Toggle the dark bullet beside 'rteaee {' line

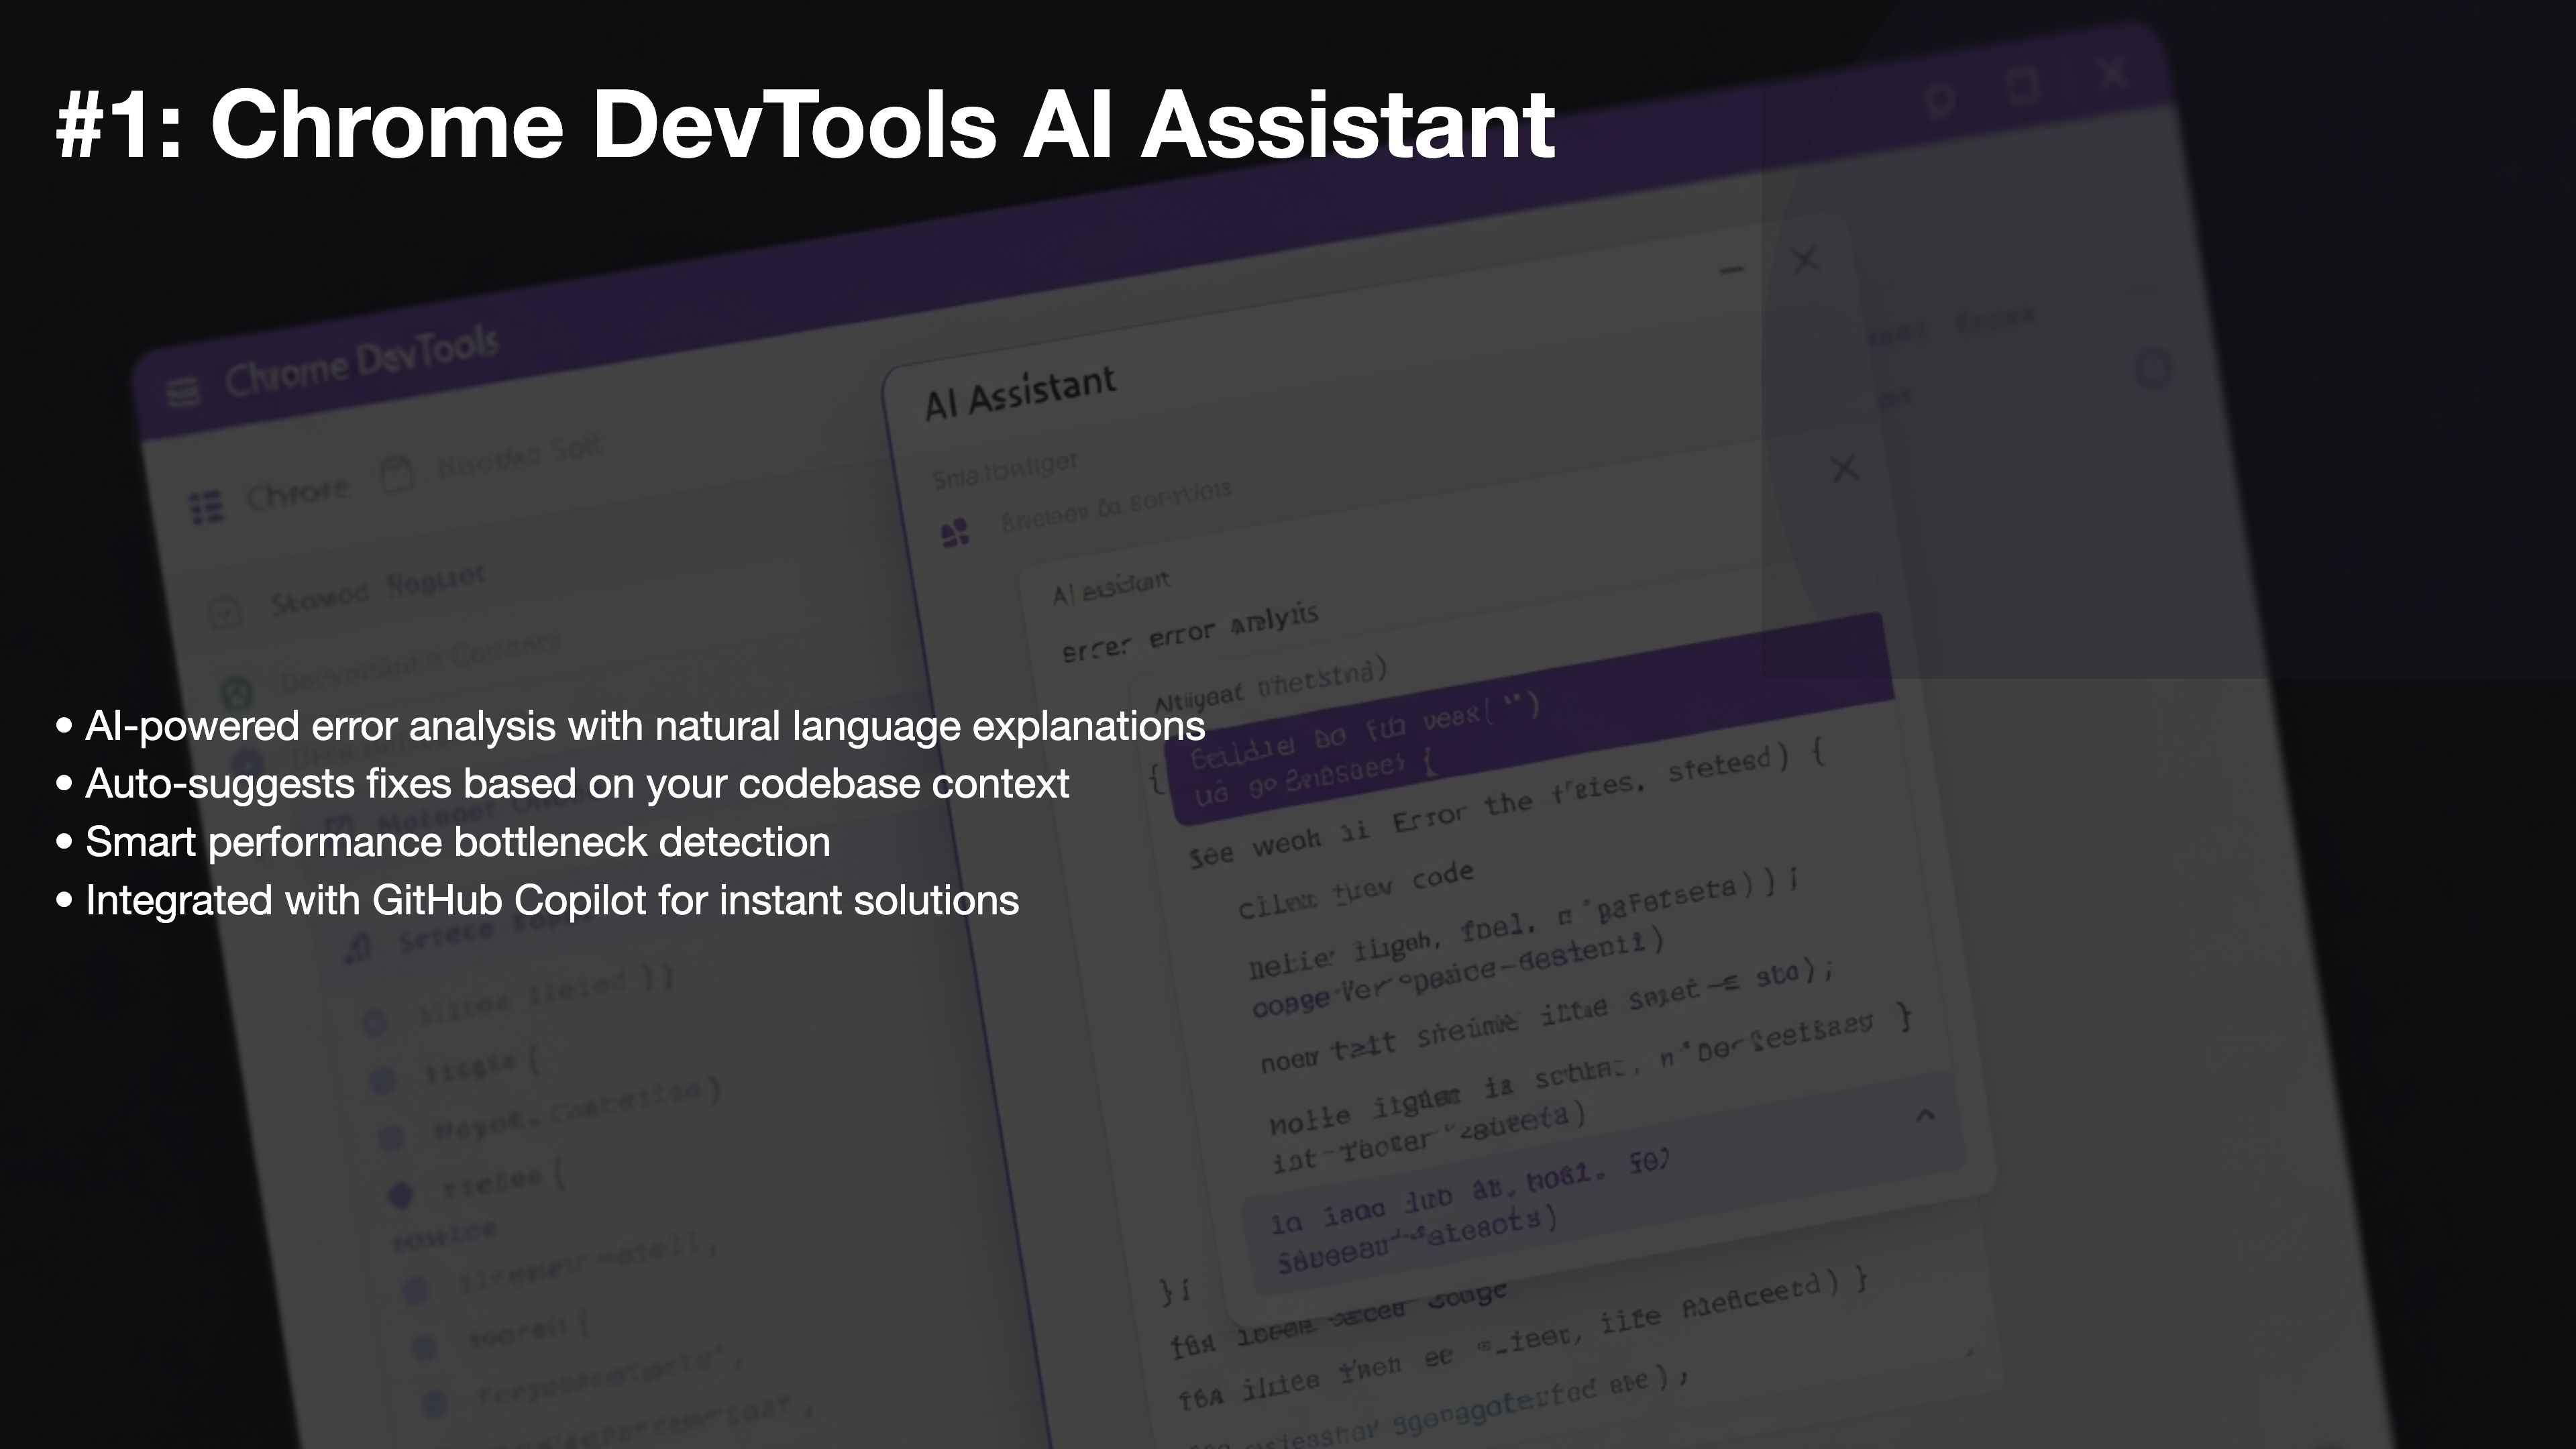point(400,1194)
